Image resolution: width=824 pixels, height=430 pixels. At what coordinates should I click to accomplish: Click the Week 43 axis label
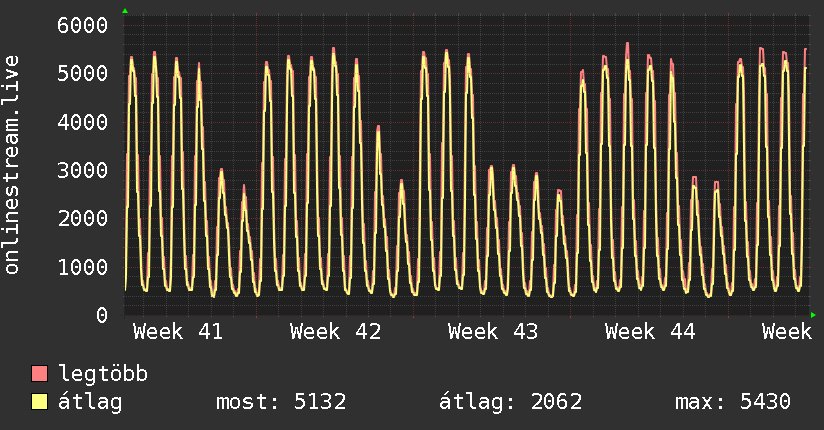[493, 332]
